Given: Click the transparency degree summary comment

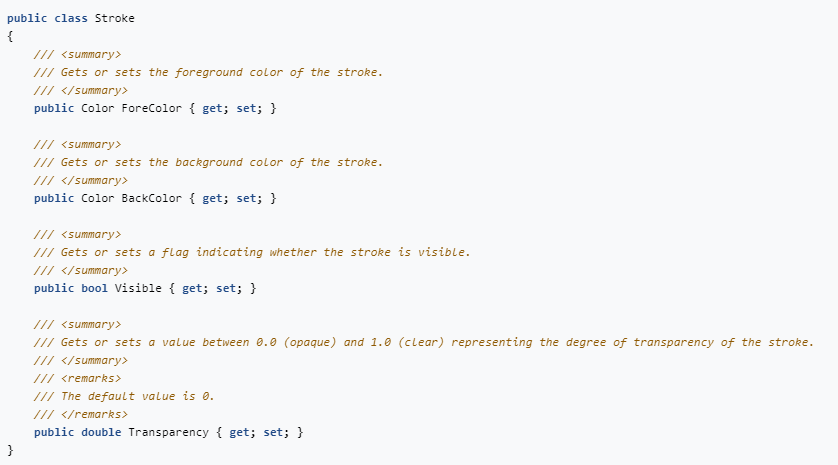Looking at the screenshot, I should pos(424,342).
